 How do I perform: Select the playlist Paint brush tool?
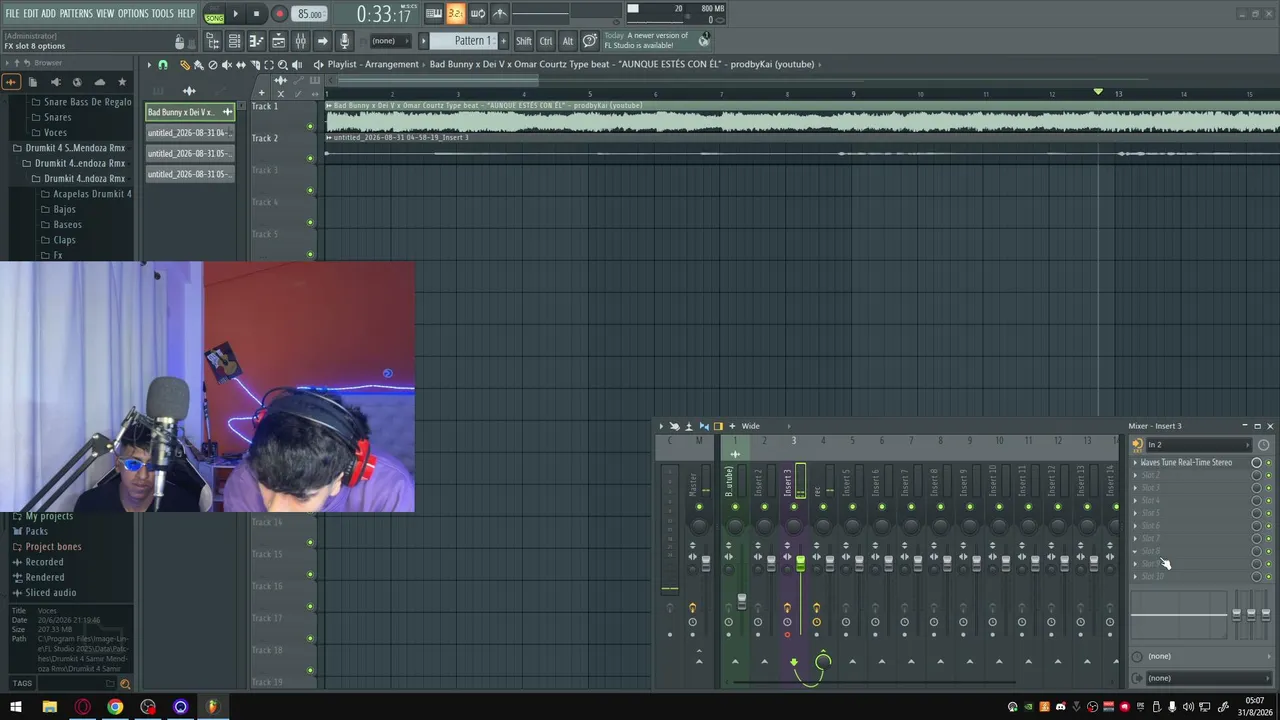[198, 65]
